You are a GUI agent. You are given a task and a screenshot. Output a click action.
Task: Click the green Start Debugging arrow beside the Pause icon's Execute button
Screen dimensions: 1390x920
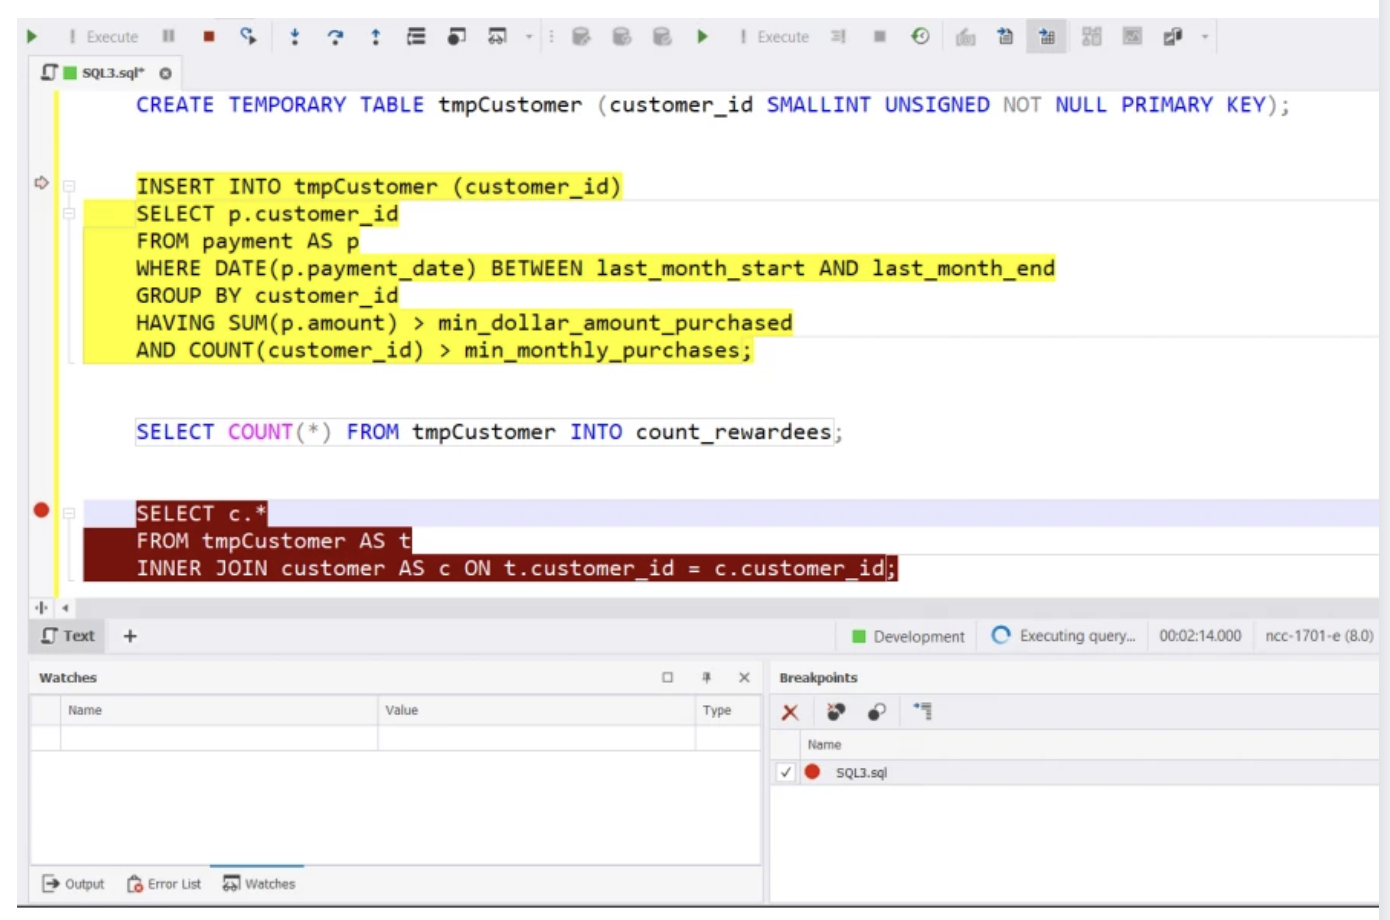click(x=32, y=37)
